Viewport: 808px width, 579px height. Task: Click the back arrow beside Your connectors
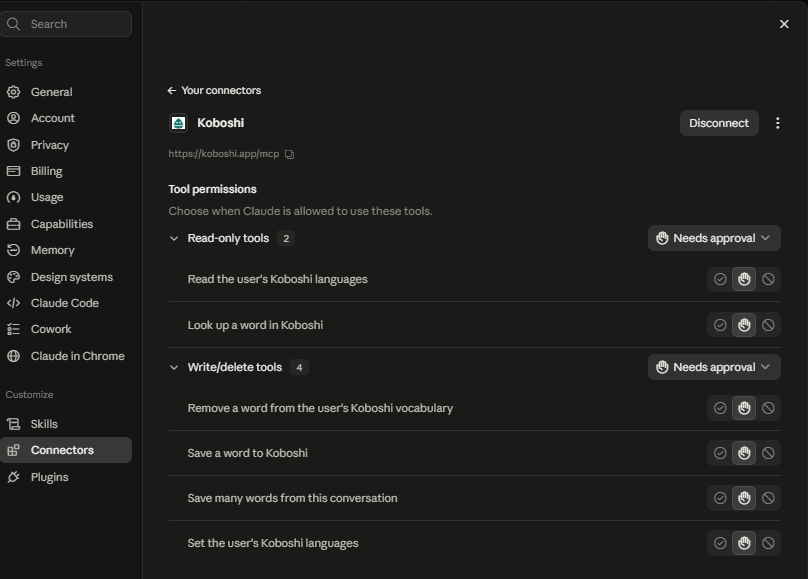point(172,91)
